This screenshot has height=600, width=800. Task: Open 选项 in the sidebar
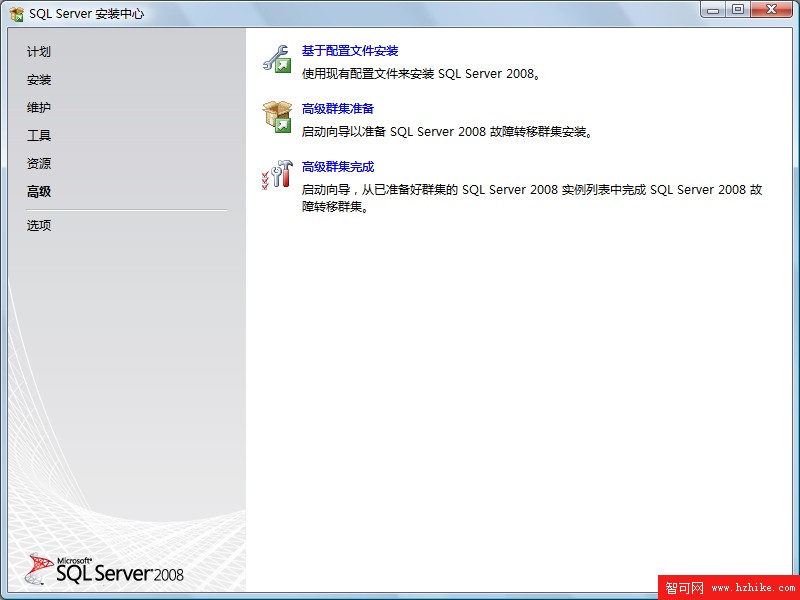tap(39, 226)
